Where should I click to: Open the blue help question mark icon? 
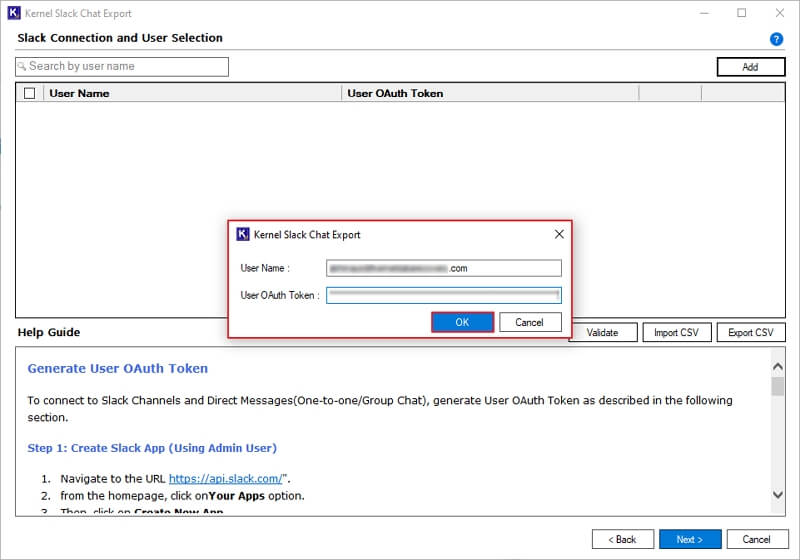776,39
